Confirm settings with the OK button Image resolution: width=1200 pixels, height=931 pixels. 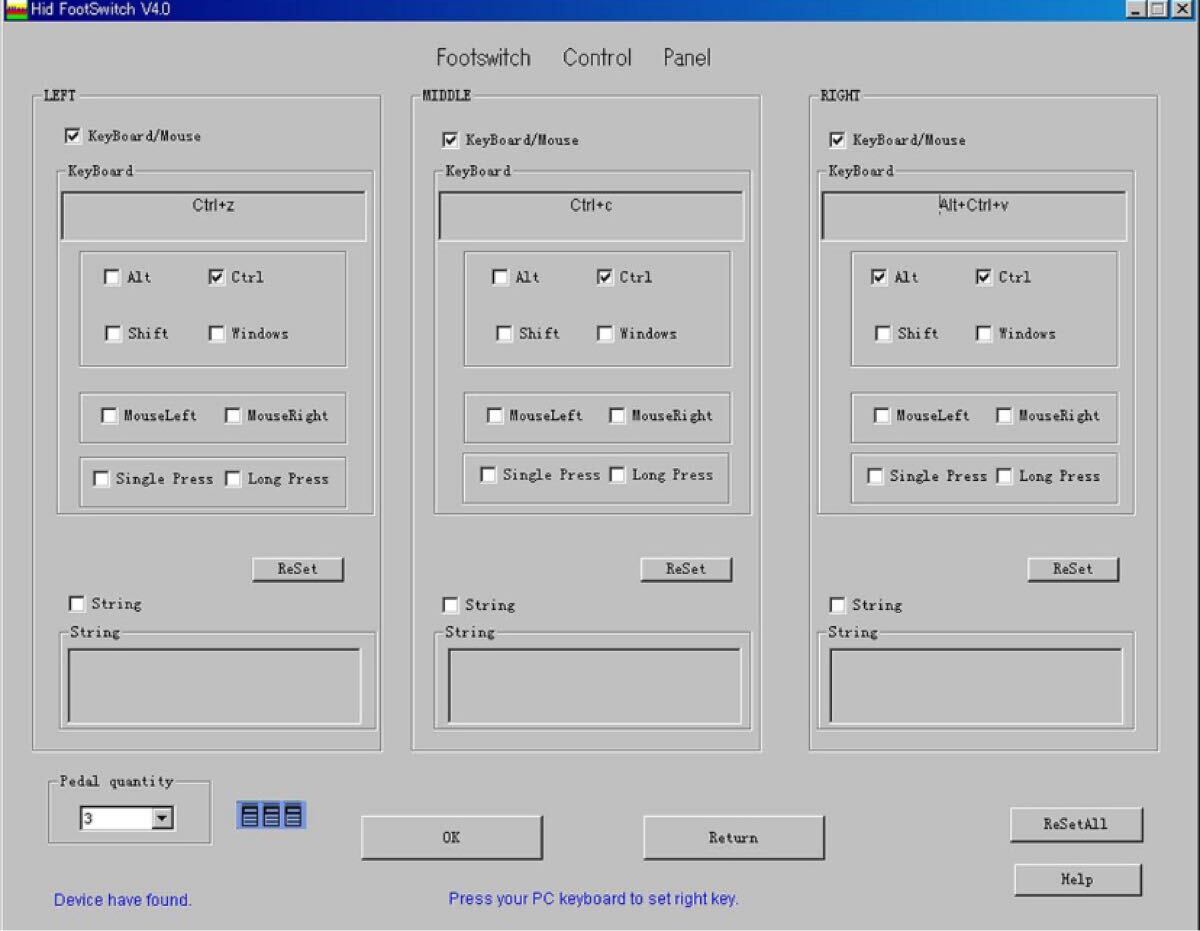452,838
